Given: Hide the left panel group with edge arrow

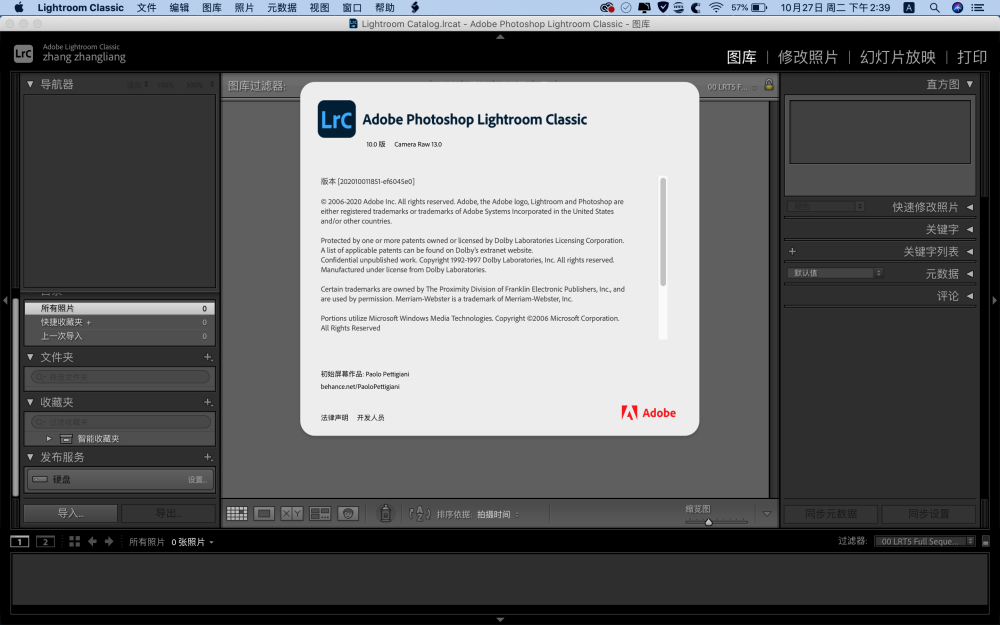Looking at the screenshot, I should [x=5, y=300].
